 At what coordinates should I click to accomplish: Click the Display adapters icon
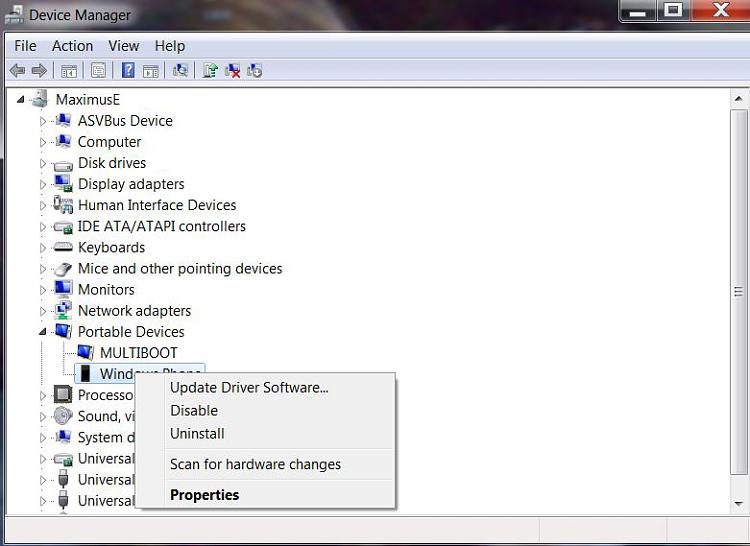[x=63, y=183]
